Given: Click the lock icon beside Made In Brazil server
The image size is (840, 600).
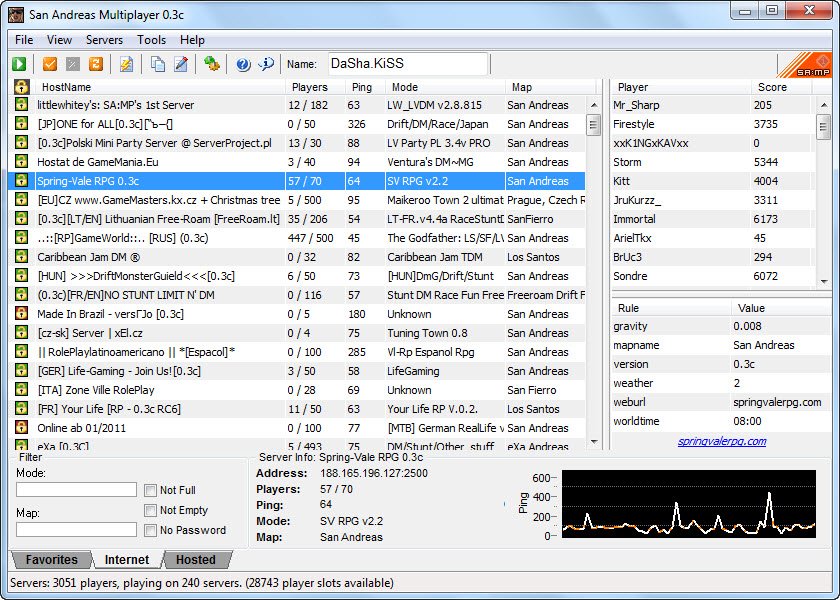Looking at the screenshot, I should 21,313.
